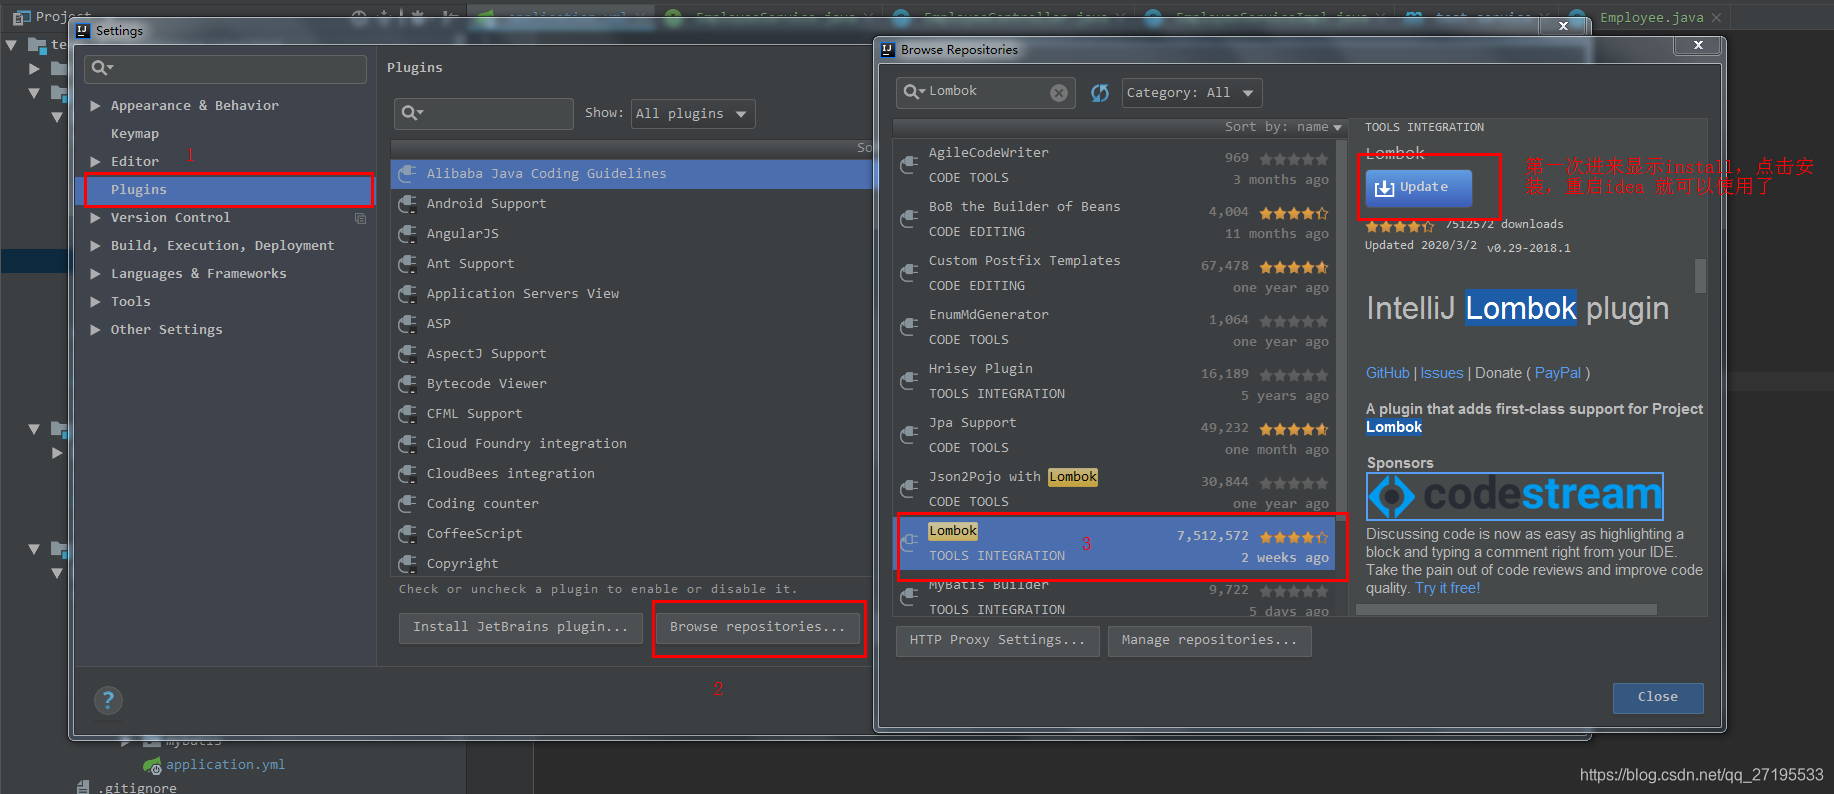Click the Alibaba Java Coding Guidelines plugin icon
1834x794 pixels.
(408, 174)
